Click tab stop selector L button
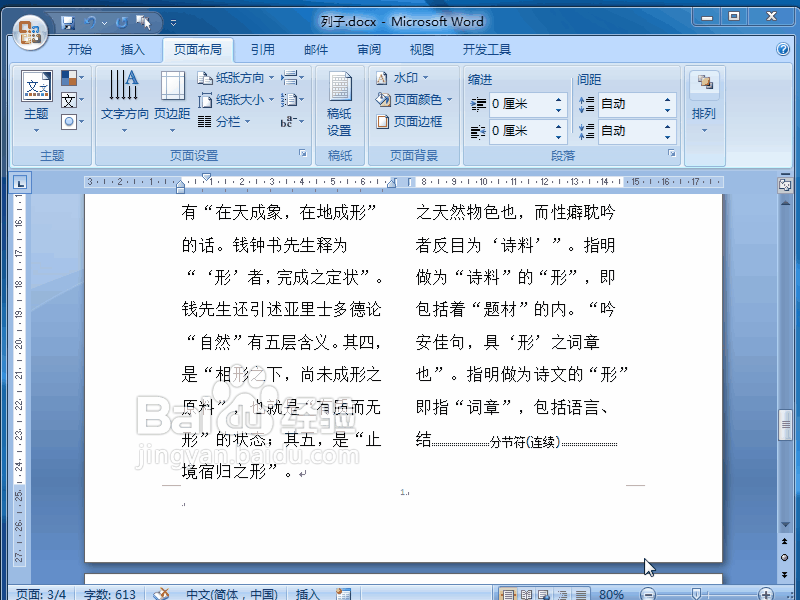 pyautogui.click(x=20, y=183)
